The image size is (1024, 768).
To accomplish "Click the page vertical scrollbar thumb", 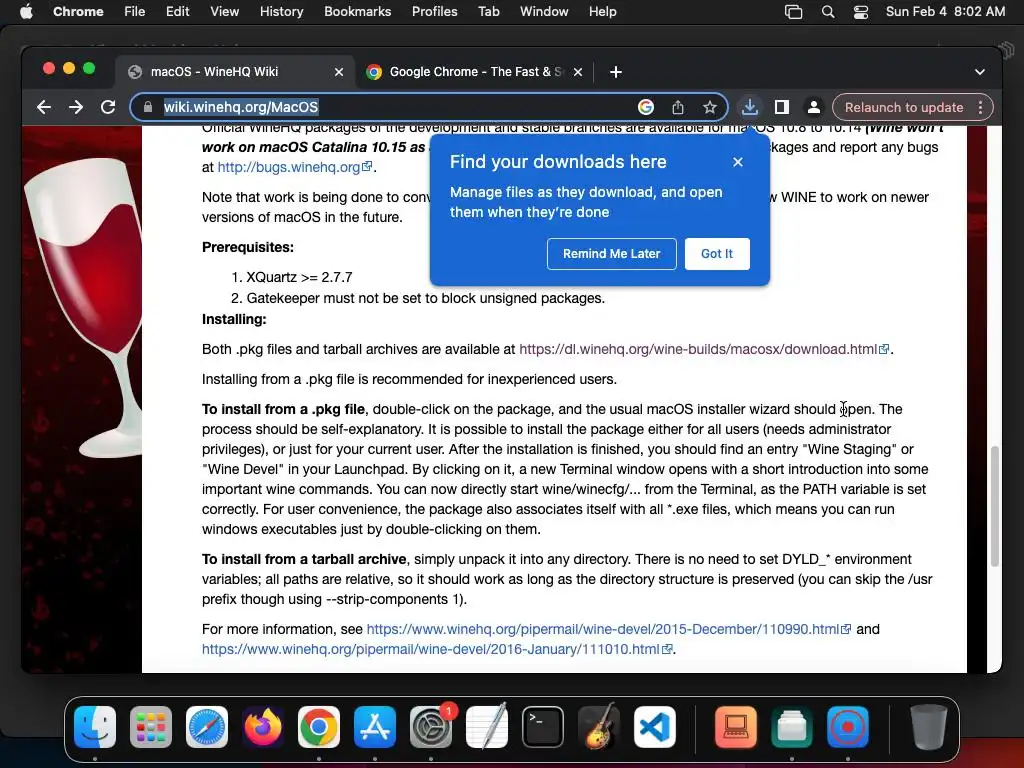I will click(x=995, y=506).
